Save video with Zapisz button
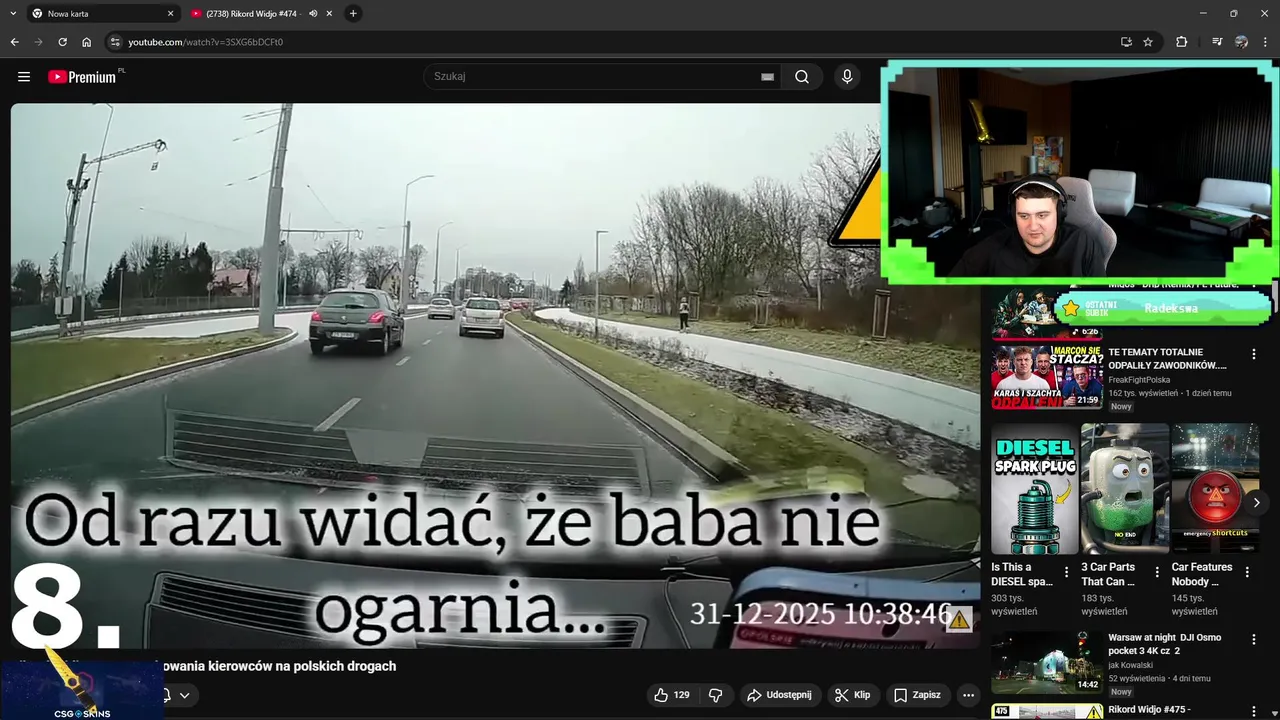 [917, 695]
